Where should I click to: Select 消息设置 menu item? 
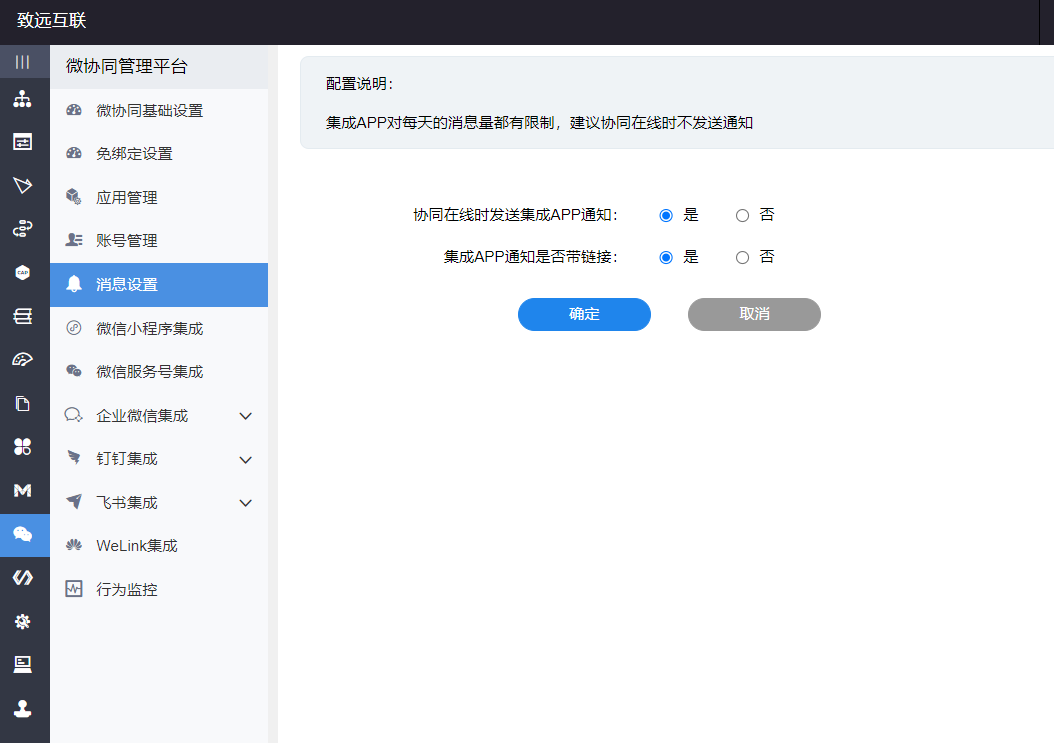coord(159,284)
